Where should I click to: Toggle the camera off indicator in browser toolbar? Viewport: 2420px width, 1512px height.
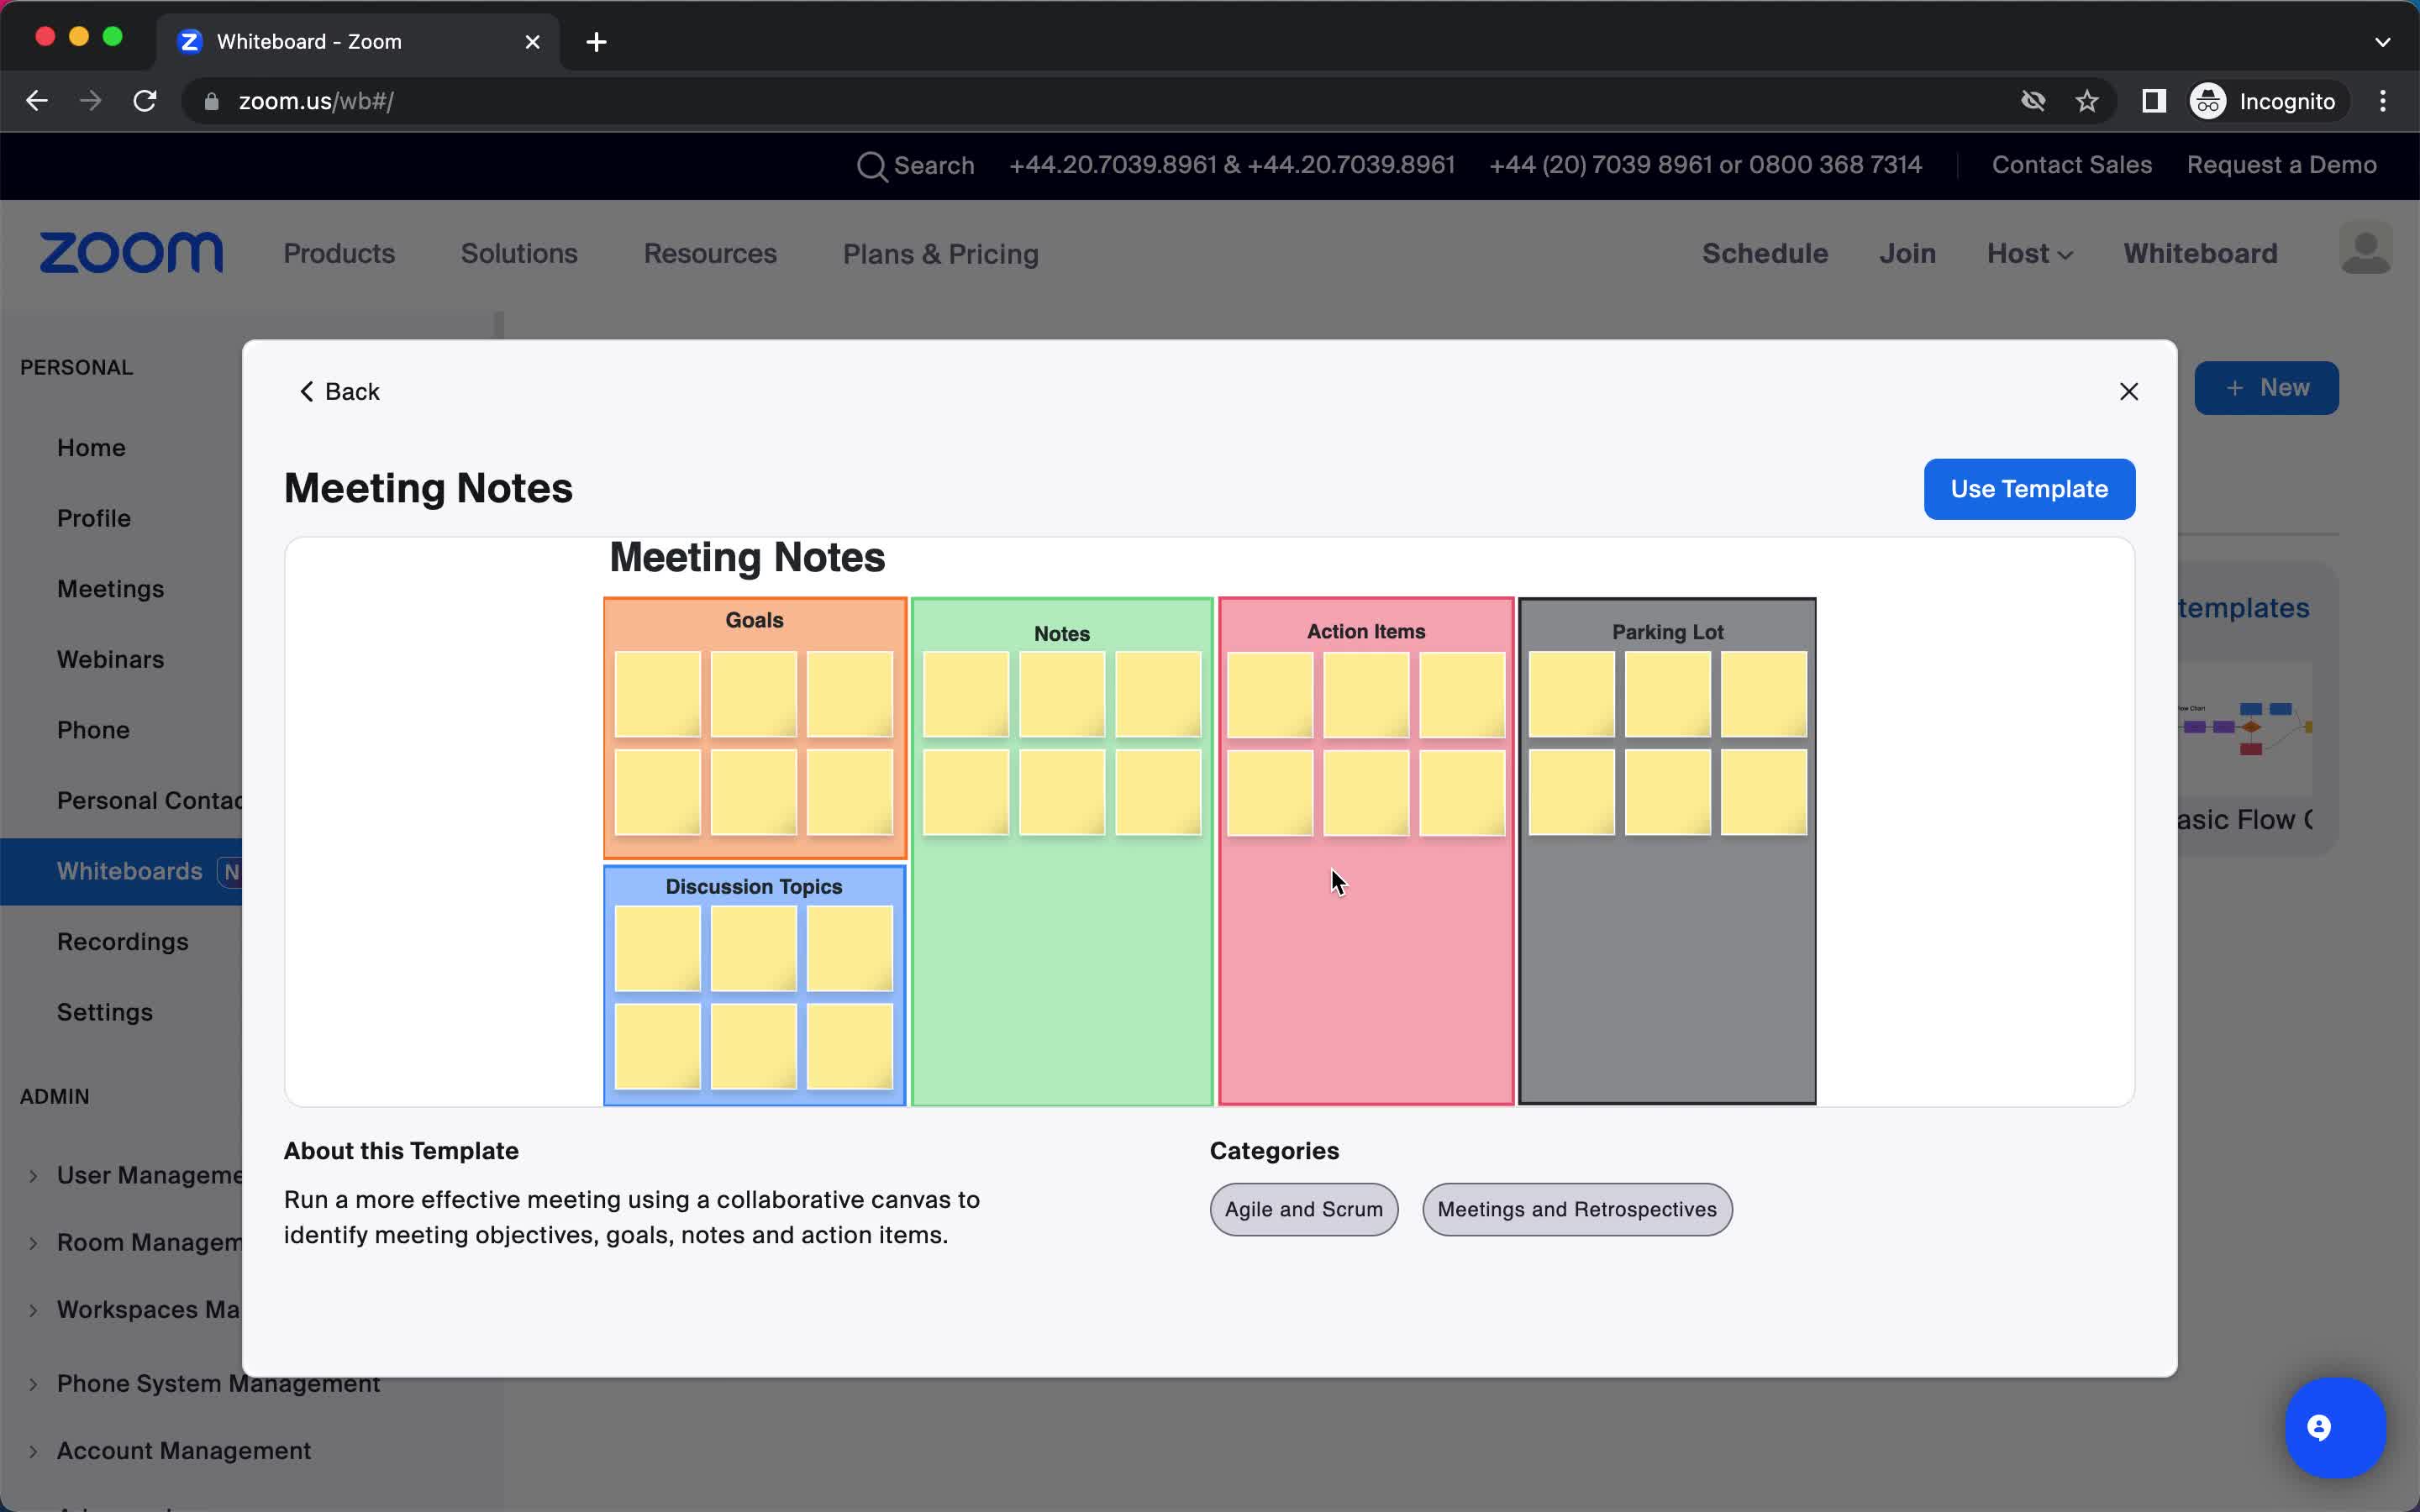(2033, 101)
